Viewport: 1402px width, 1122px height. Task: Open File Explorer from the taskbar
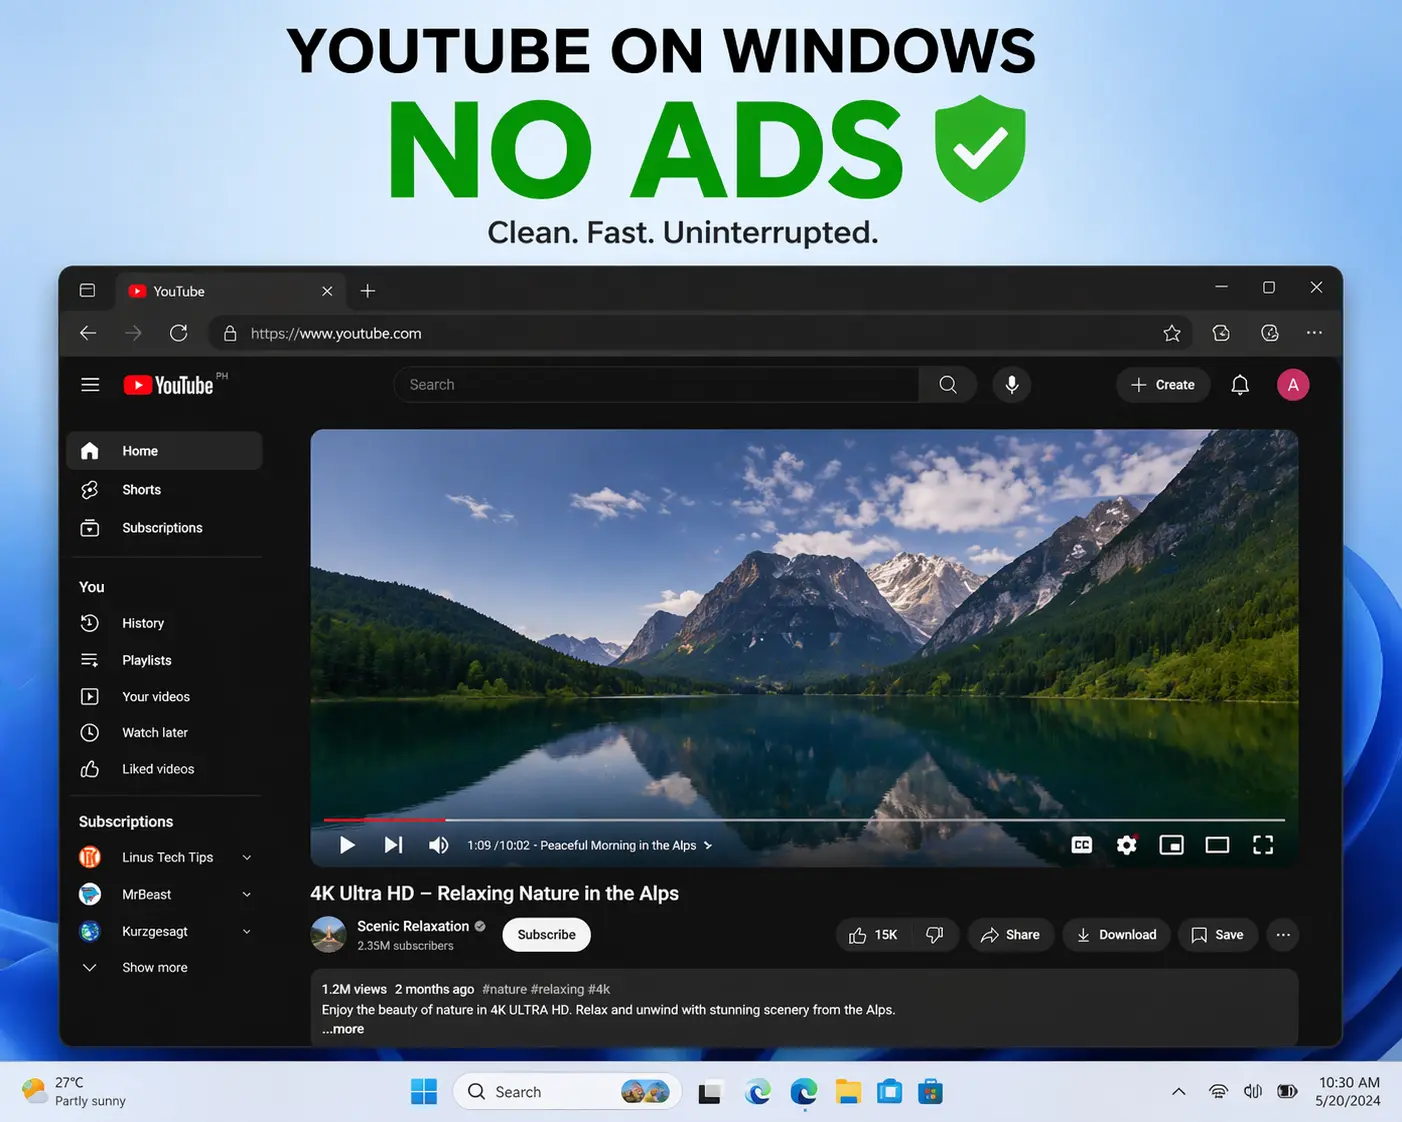coord(848,1092)
